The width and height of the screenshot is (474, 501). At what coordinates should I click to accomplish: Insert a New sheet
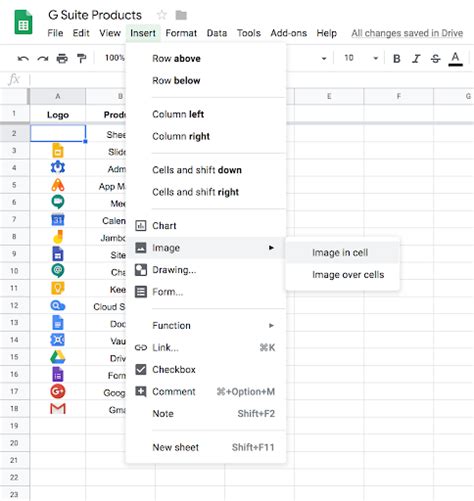pos(206,447)
